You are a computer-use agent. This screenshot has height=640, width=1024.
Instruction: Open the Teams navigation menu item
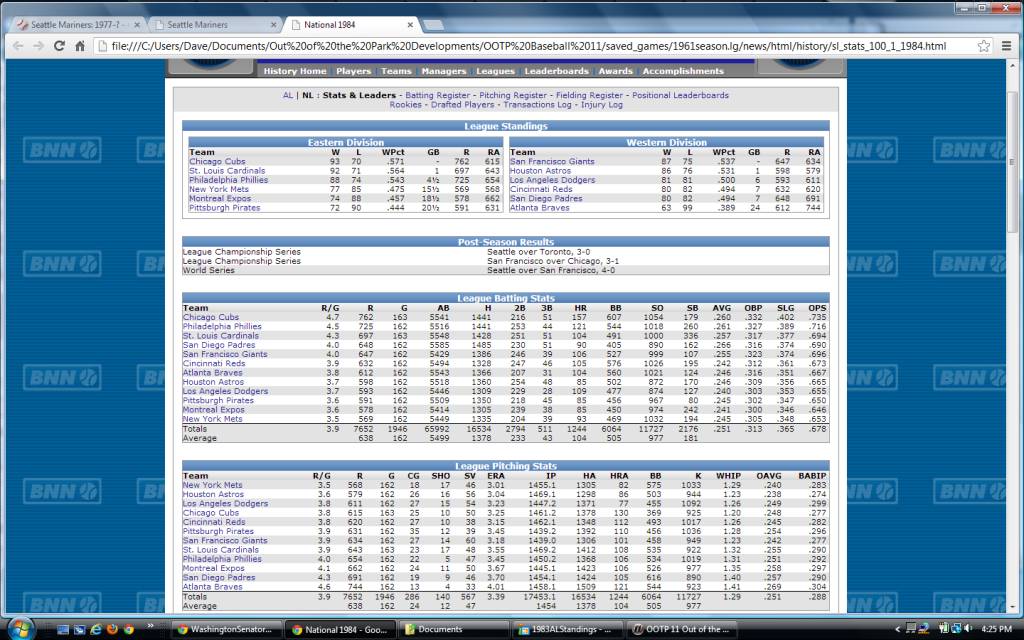click(396, 71)
